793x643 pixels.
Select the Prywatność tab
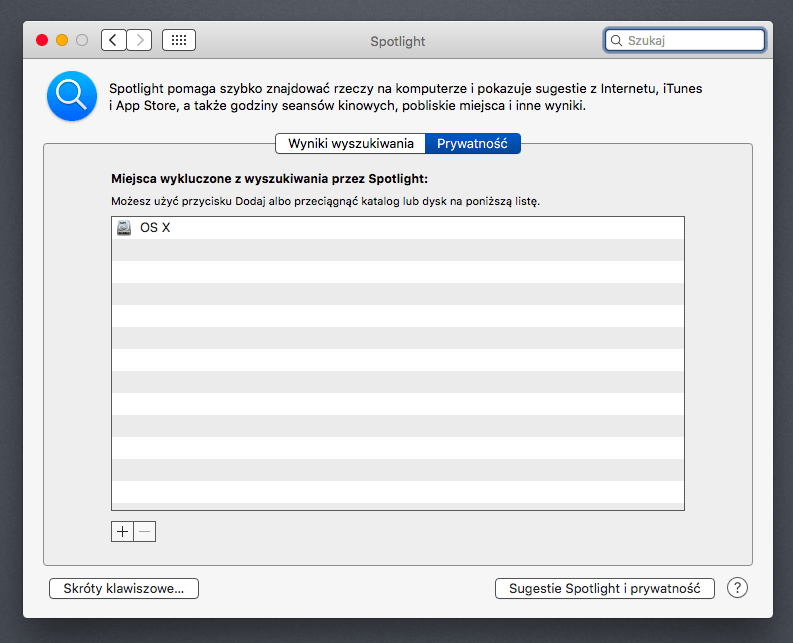[472, 143]
